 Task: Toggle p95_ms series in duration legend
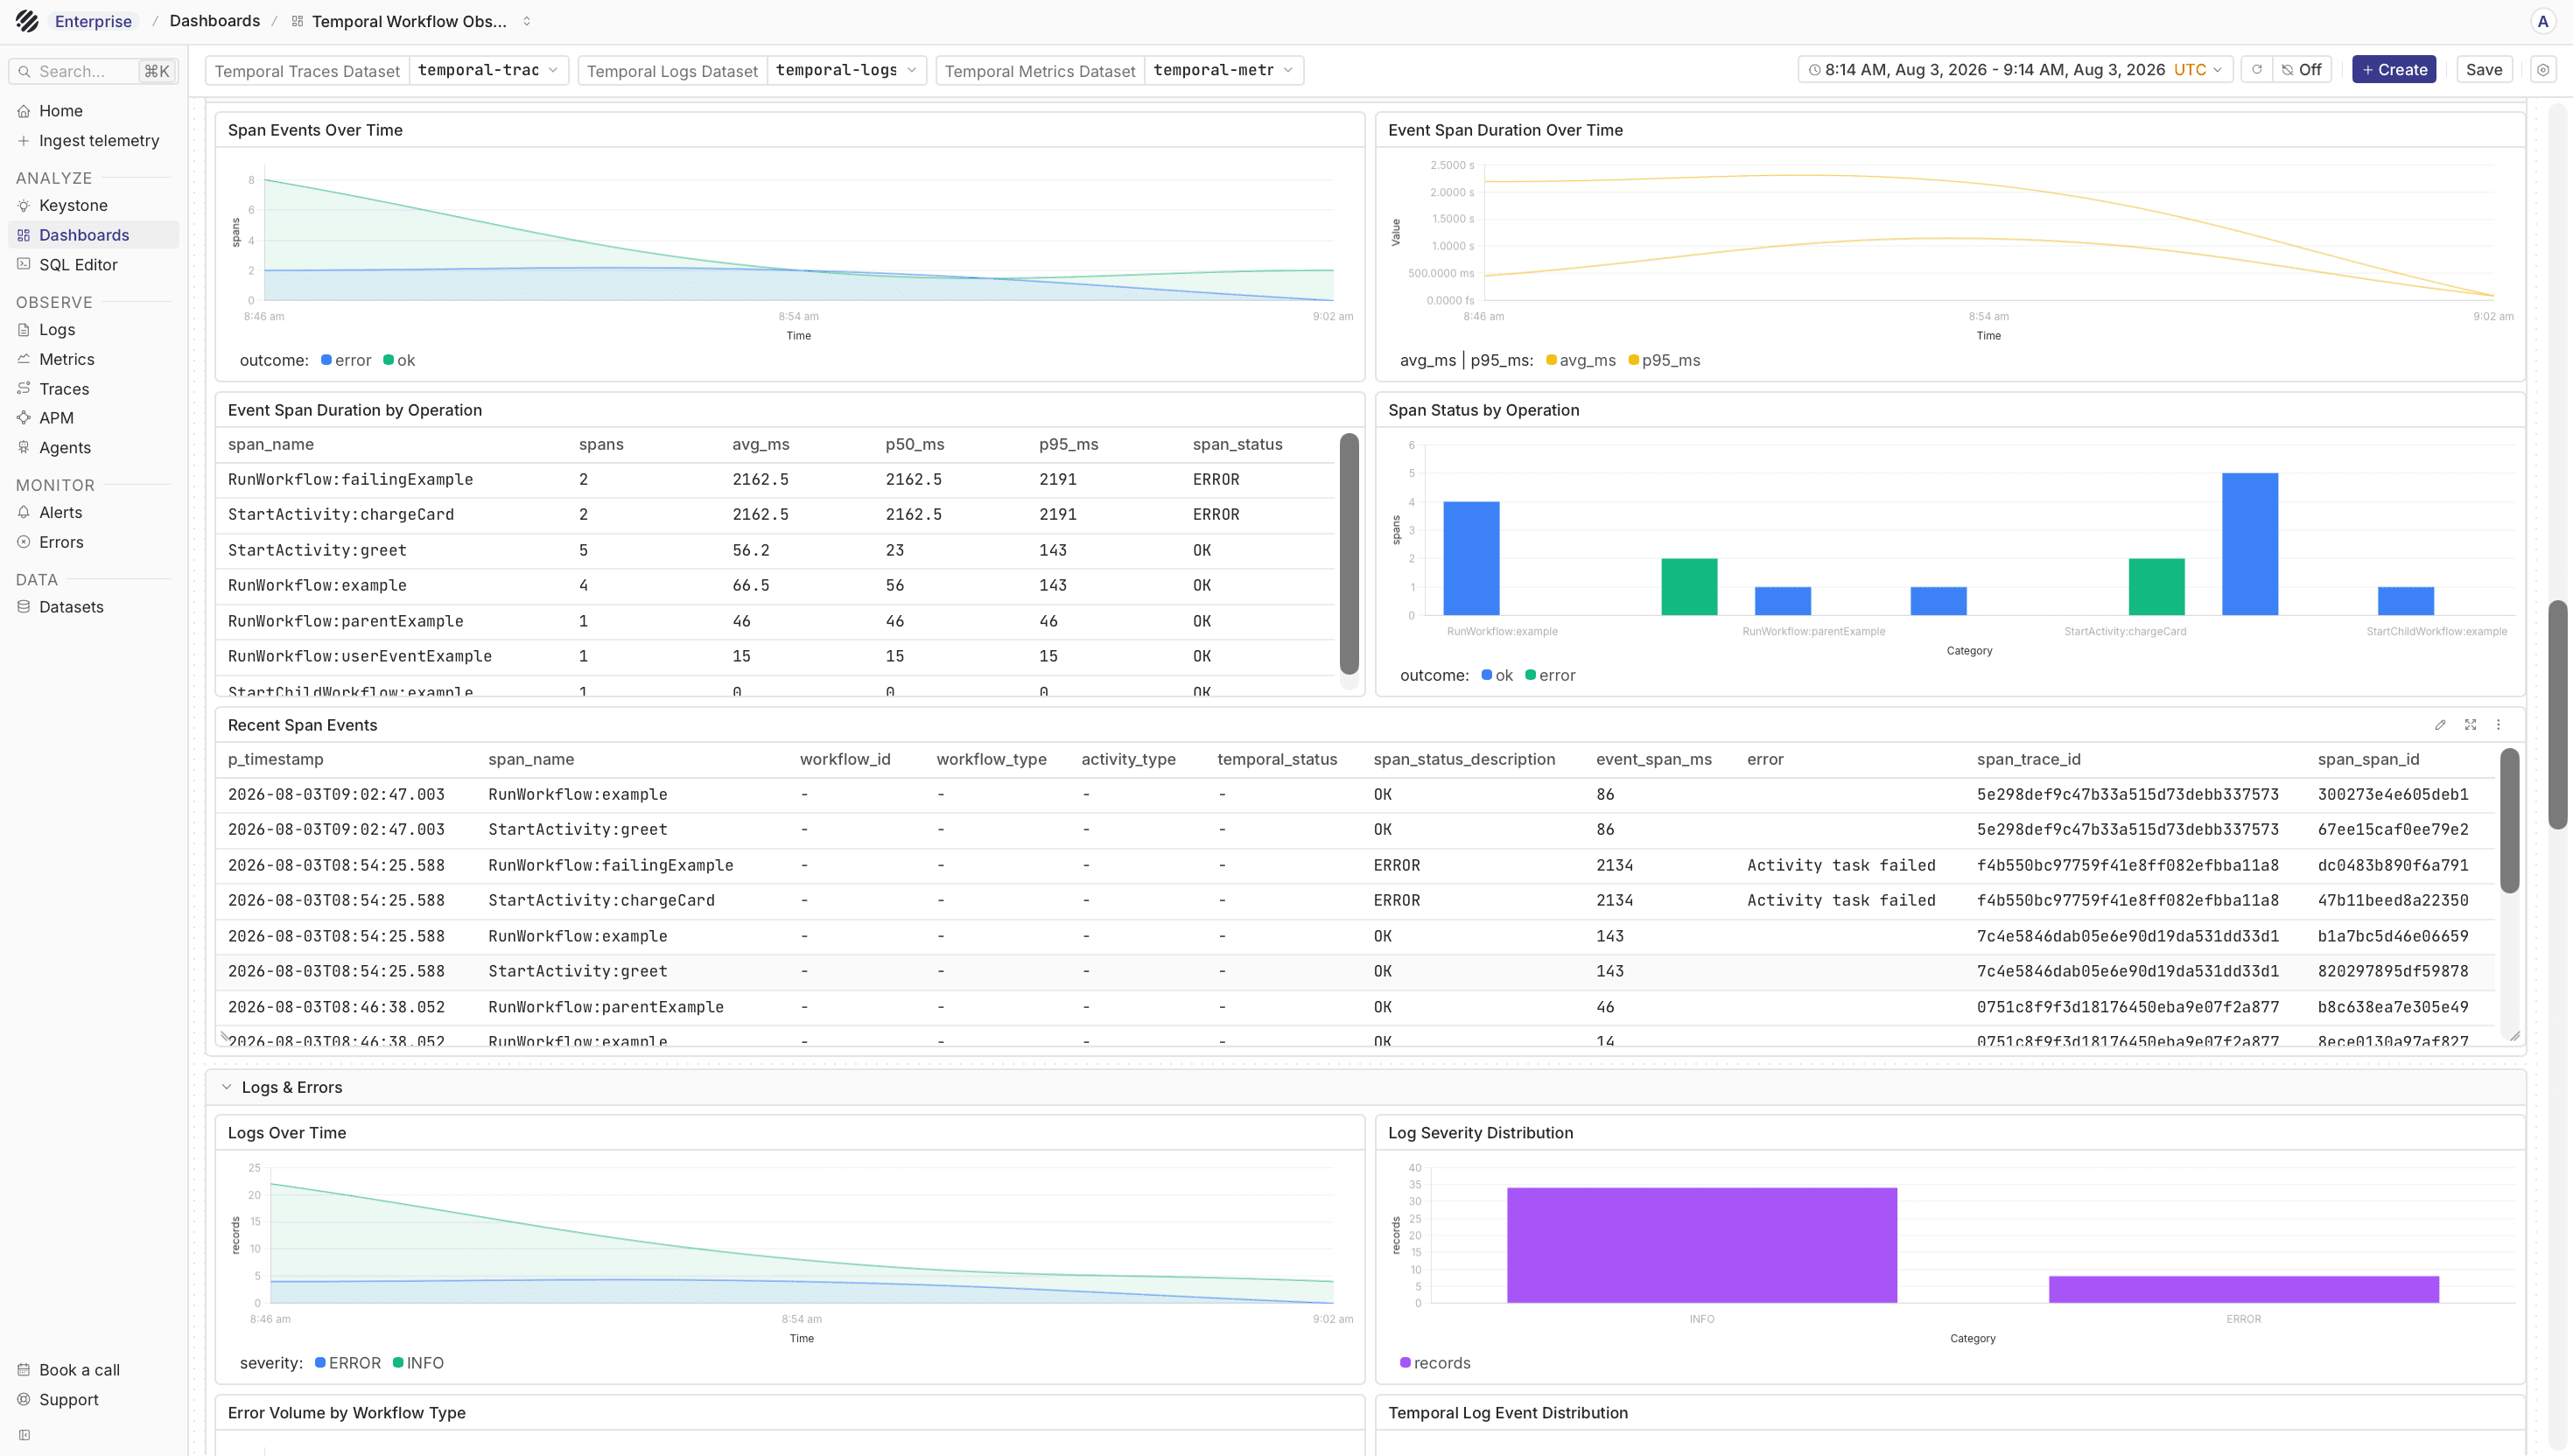pyautogui.click(x=1664, y=361)
